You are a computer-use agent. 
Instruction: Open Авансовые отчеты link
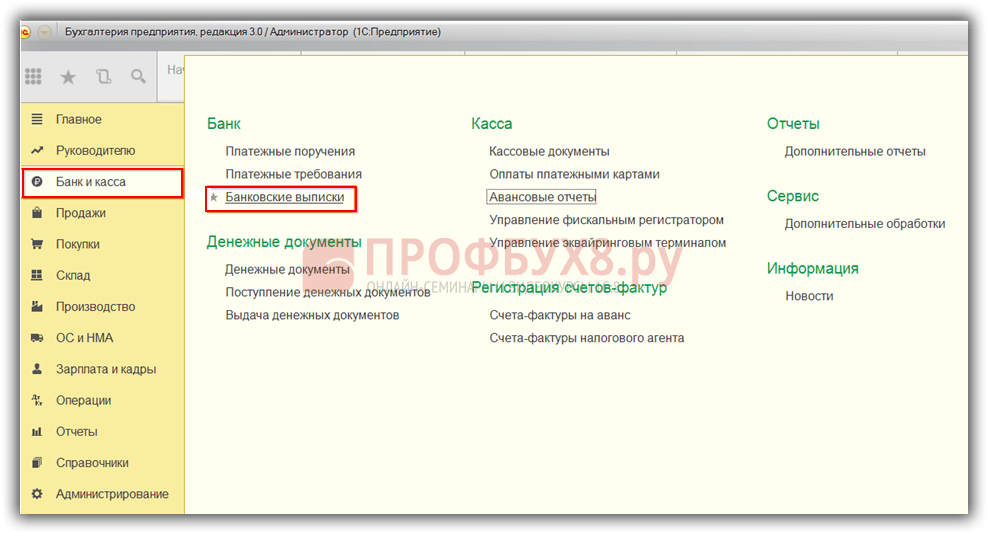pyautogui.click(x=543, y=197)
